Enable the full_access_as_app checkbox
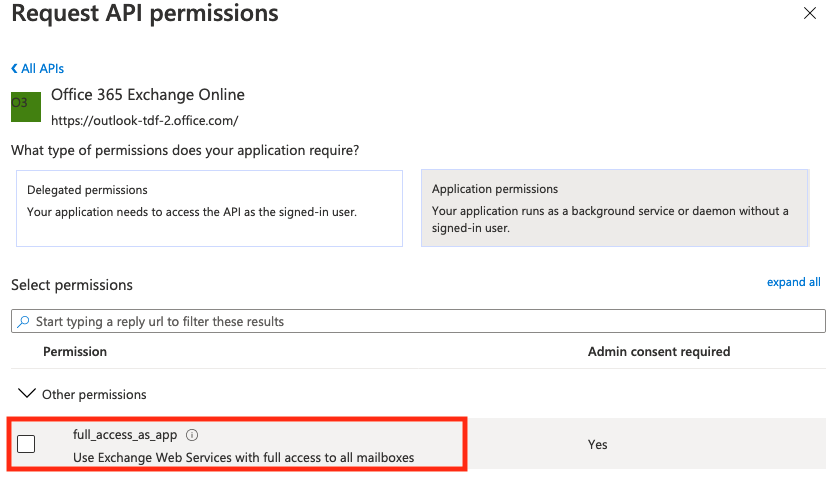The image size is (839, 483). tap(27, 444)
